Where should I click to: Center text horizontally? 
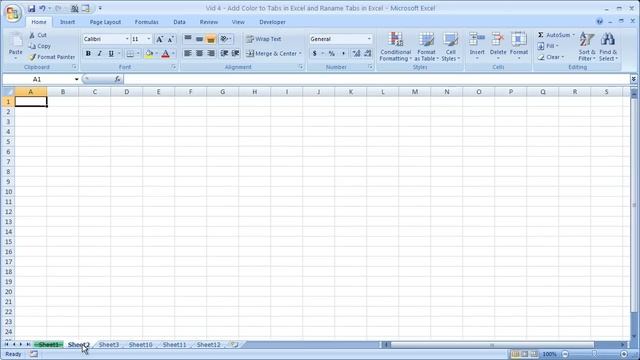pos(199,53)
